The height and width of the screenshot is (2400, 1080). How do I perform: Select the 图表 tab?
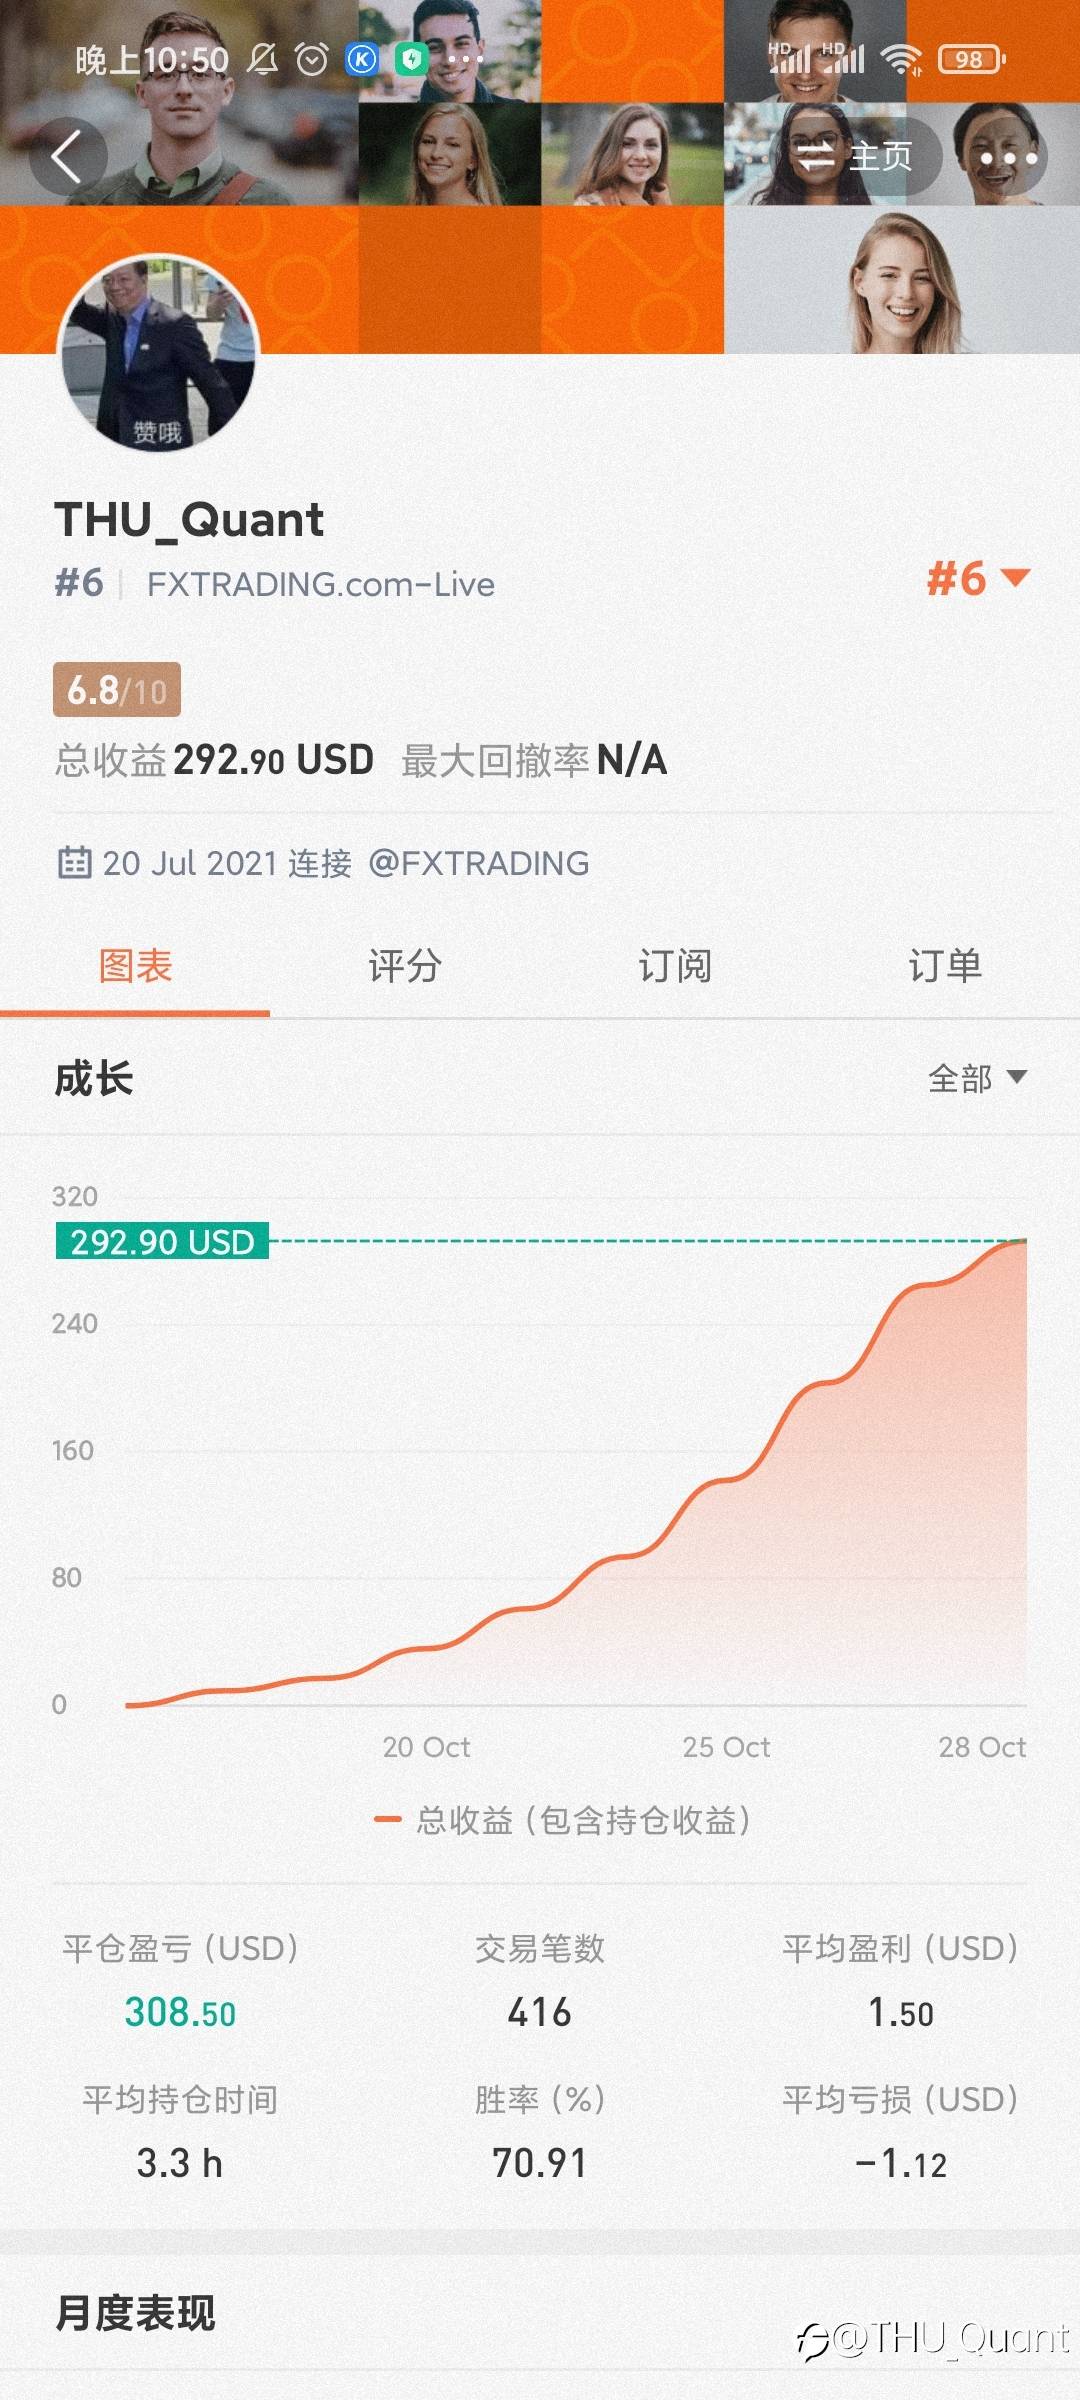[x=135, y=966]
